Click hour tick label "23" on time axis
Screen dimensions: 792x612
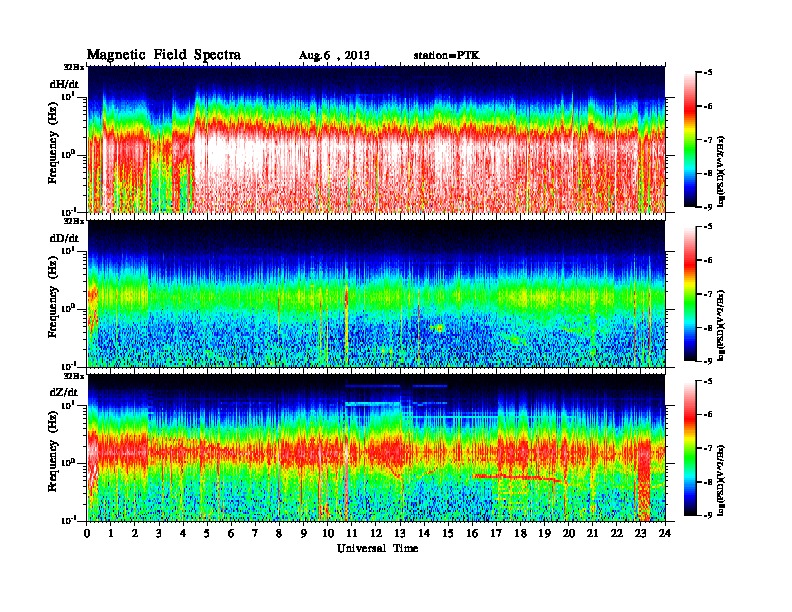640,533
